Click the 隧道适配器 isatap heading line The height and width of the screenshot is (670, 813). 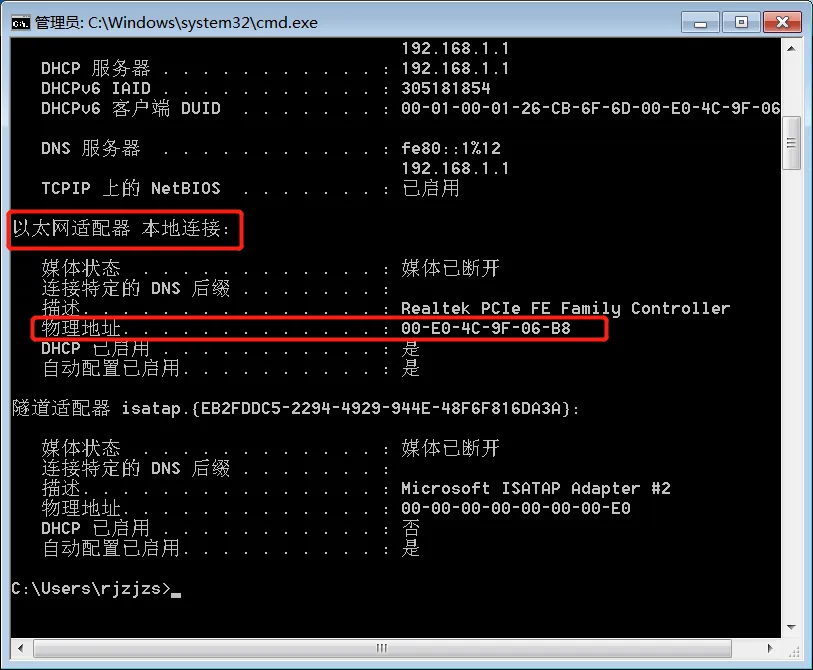[x=295, y=409]
